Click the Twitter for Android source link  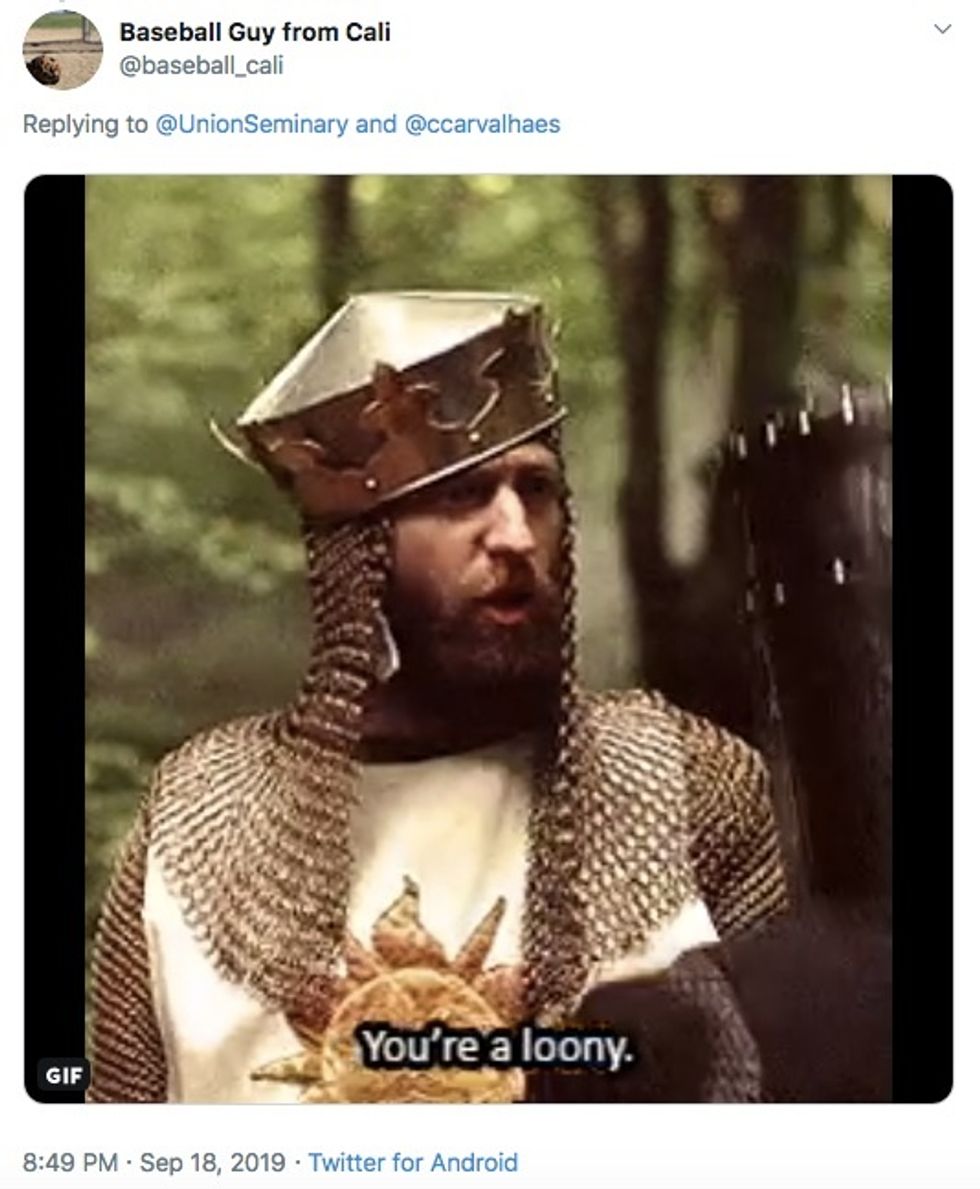(413, 1162)
